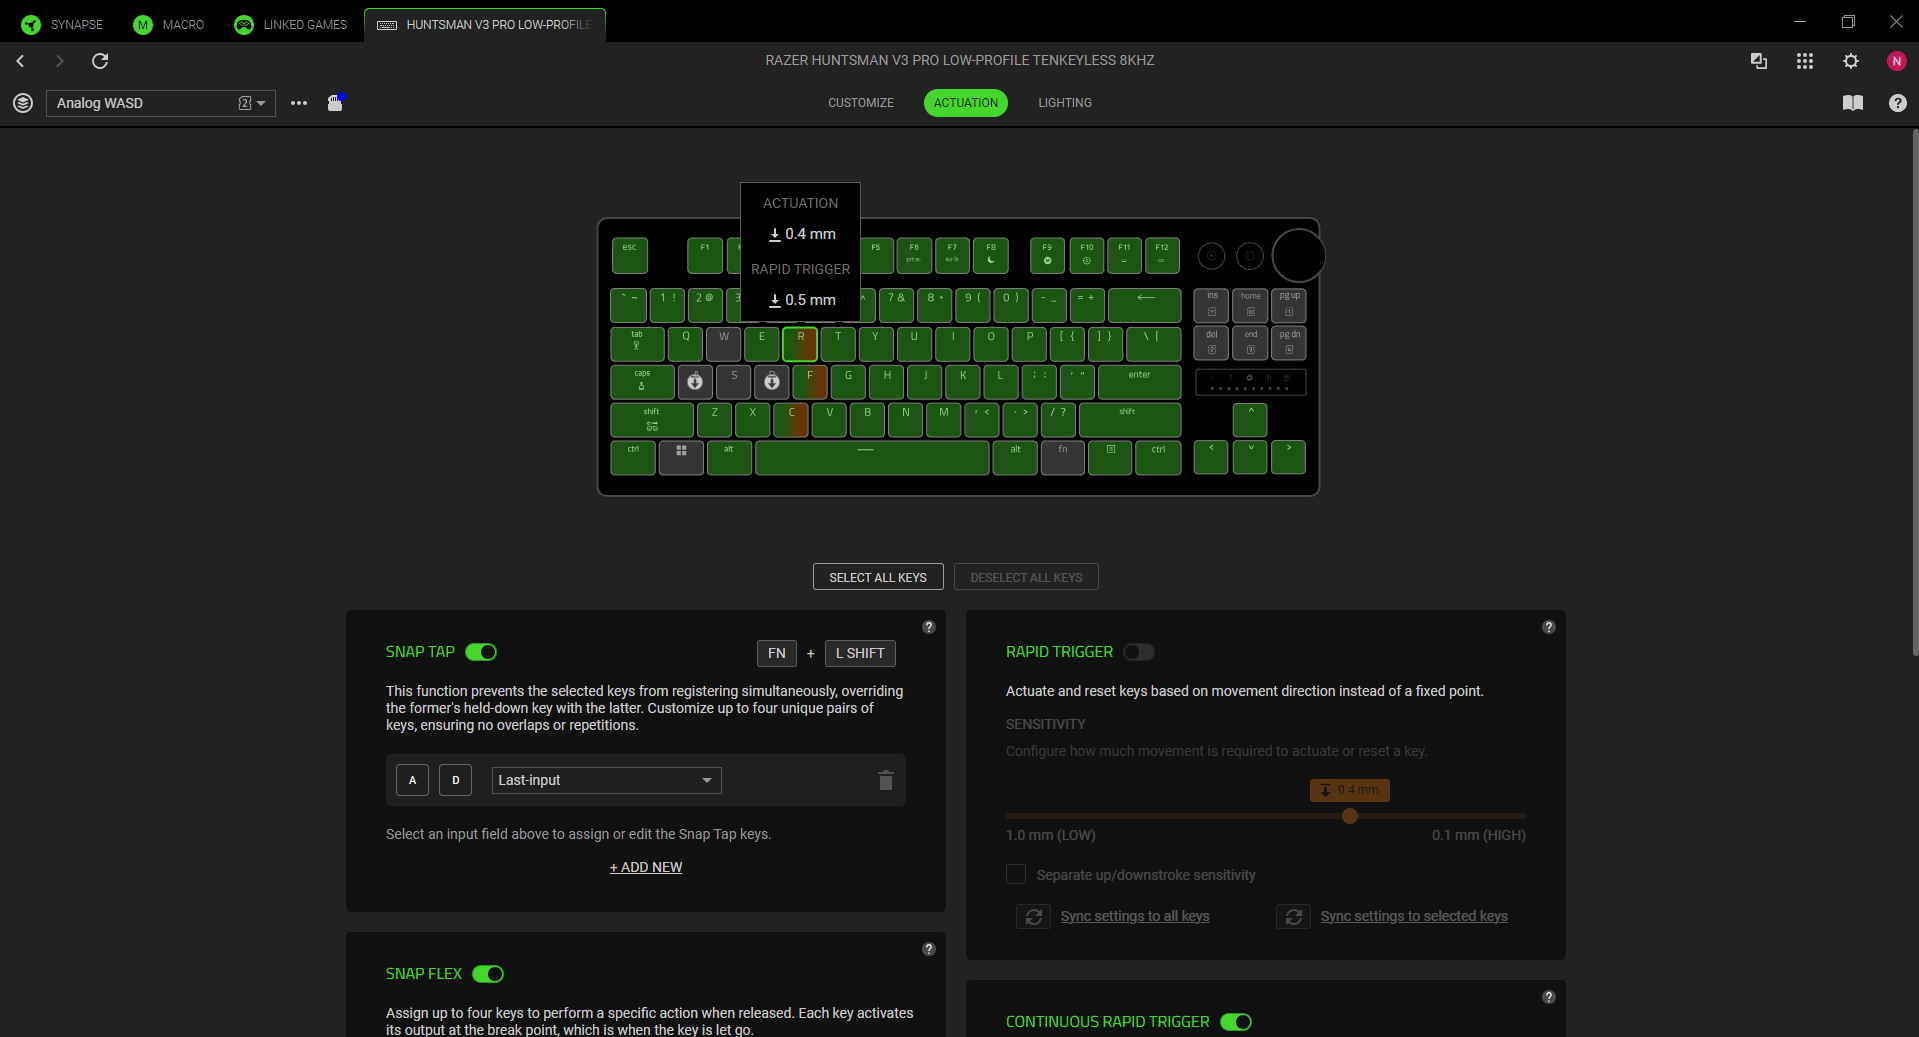1919x1037 pixels.
Task: Select the Windows key on keyboard preview
Action: 681,457
